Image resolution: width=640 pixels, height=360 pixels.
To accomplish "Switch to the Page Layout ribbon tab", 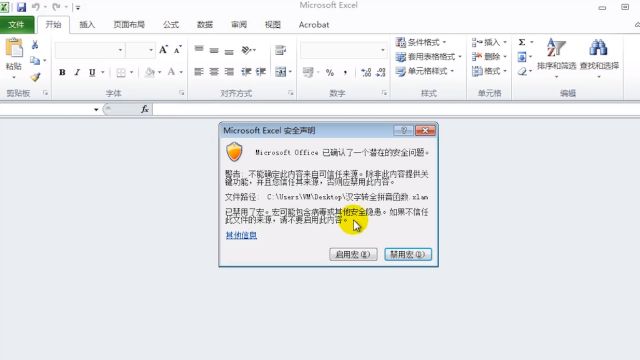I will pyautogui.click(x=129, y=24).
